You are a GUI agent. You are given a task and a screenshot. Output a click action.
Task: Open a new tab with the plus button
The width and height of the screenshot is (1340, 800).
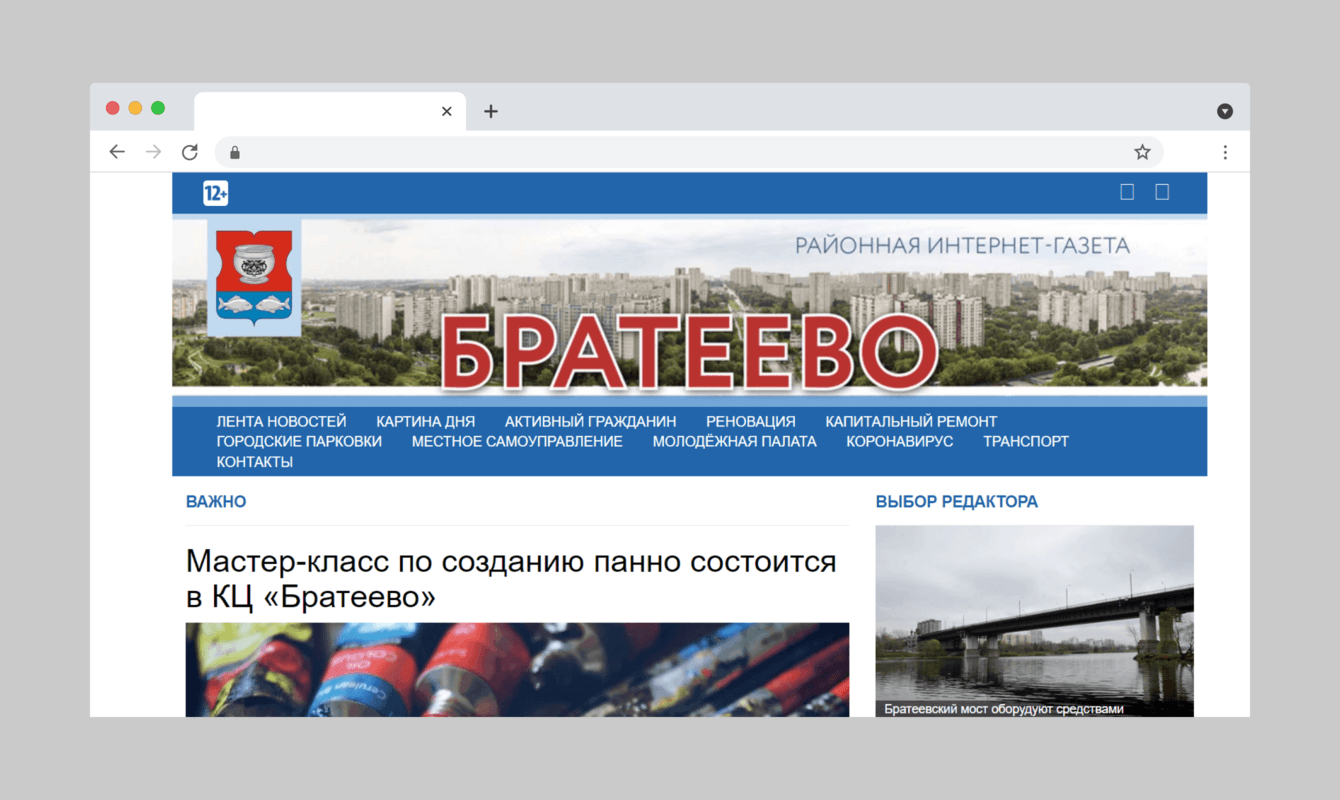pyautogui.click(x=490, y=111)
